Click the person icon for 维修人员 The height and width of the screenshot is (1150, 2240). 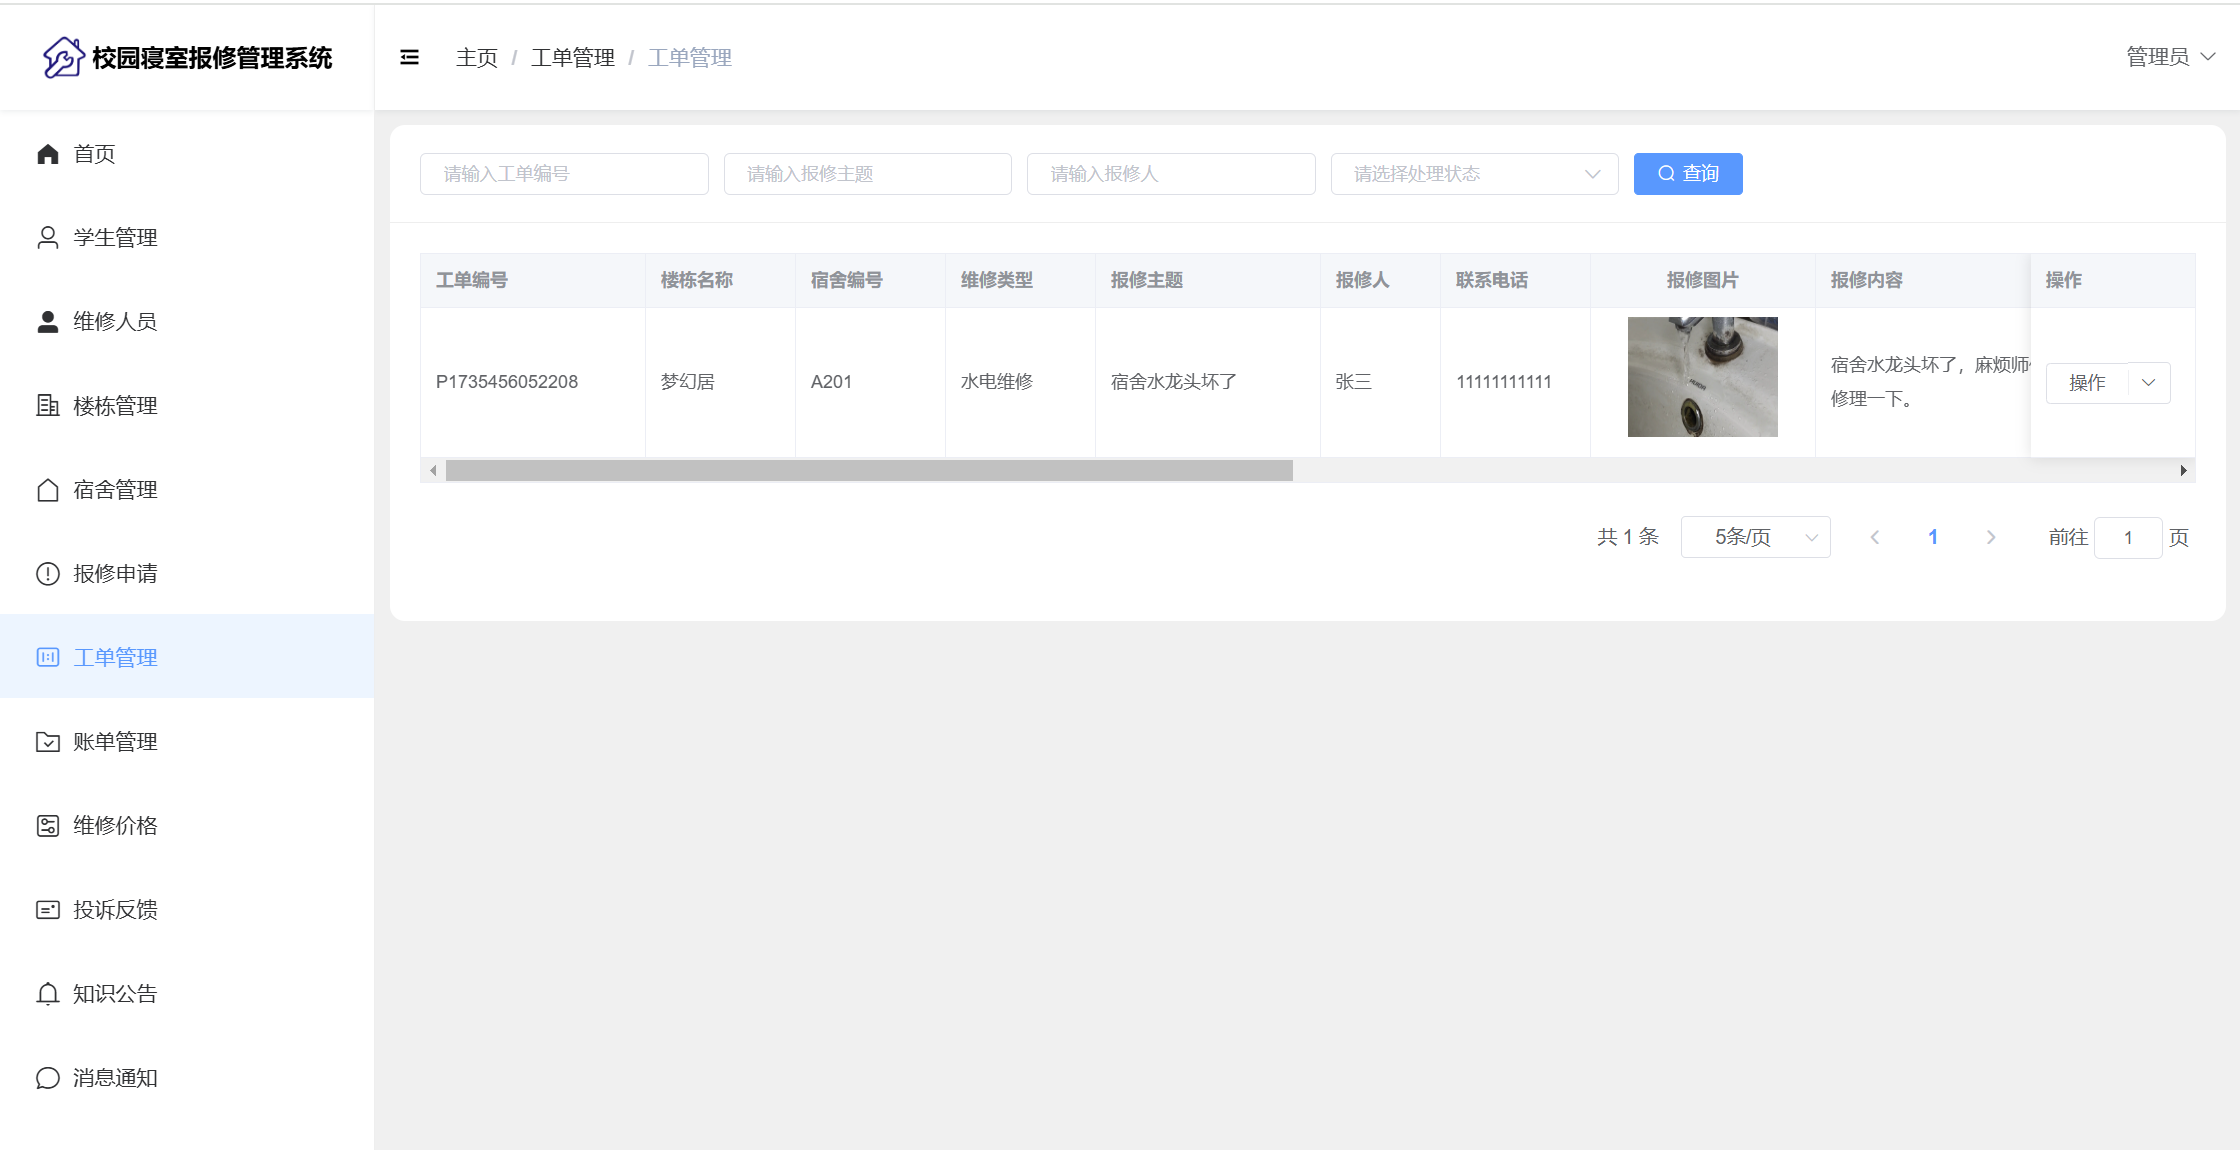[x=48, y=322]
